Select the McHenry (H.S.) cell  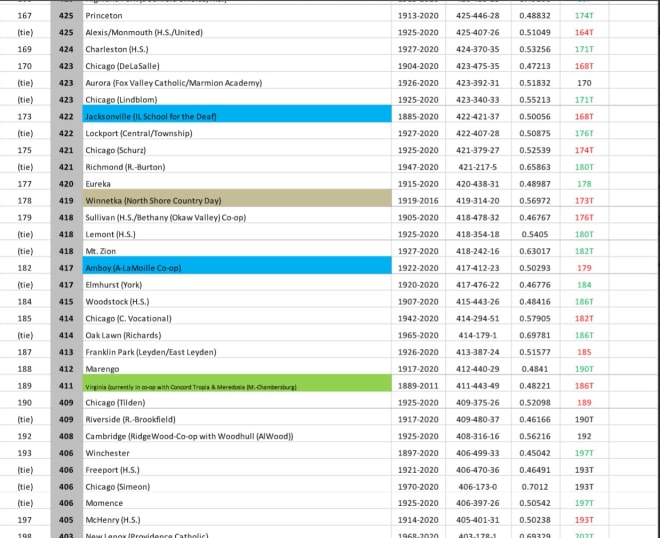(237, 520)
